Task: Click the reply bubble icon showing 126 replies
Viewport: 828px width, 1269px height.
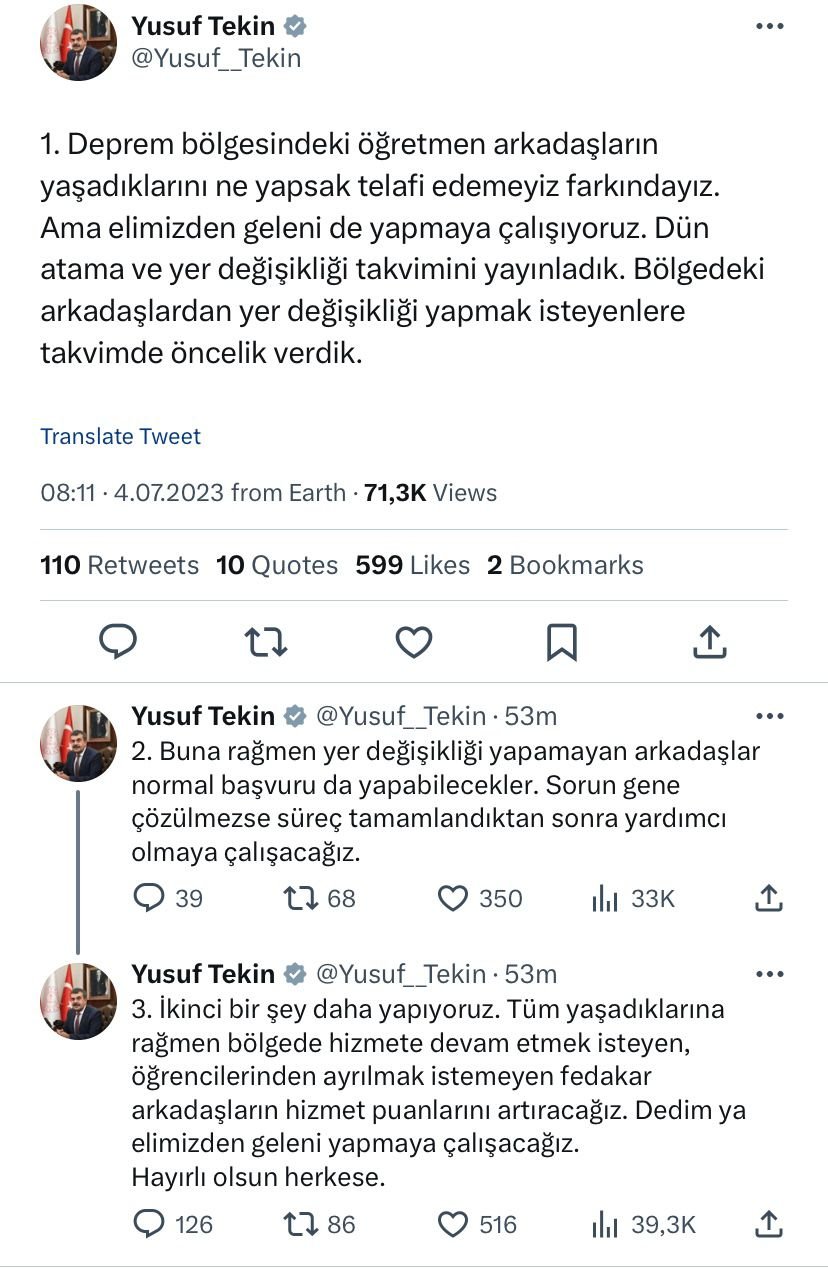Action: [x=152, y=1224]
